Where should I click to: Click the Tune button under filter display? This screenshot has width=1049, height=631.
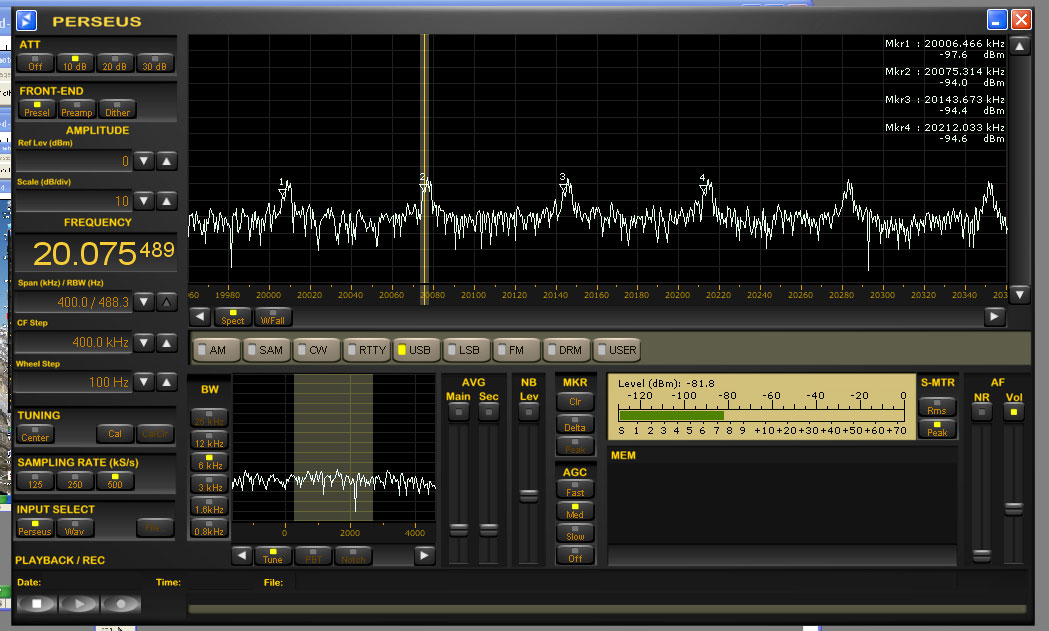tap(273, 556)
